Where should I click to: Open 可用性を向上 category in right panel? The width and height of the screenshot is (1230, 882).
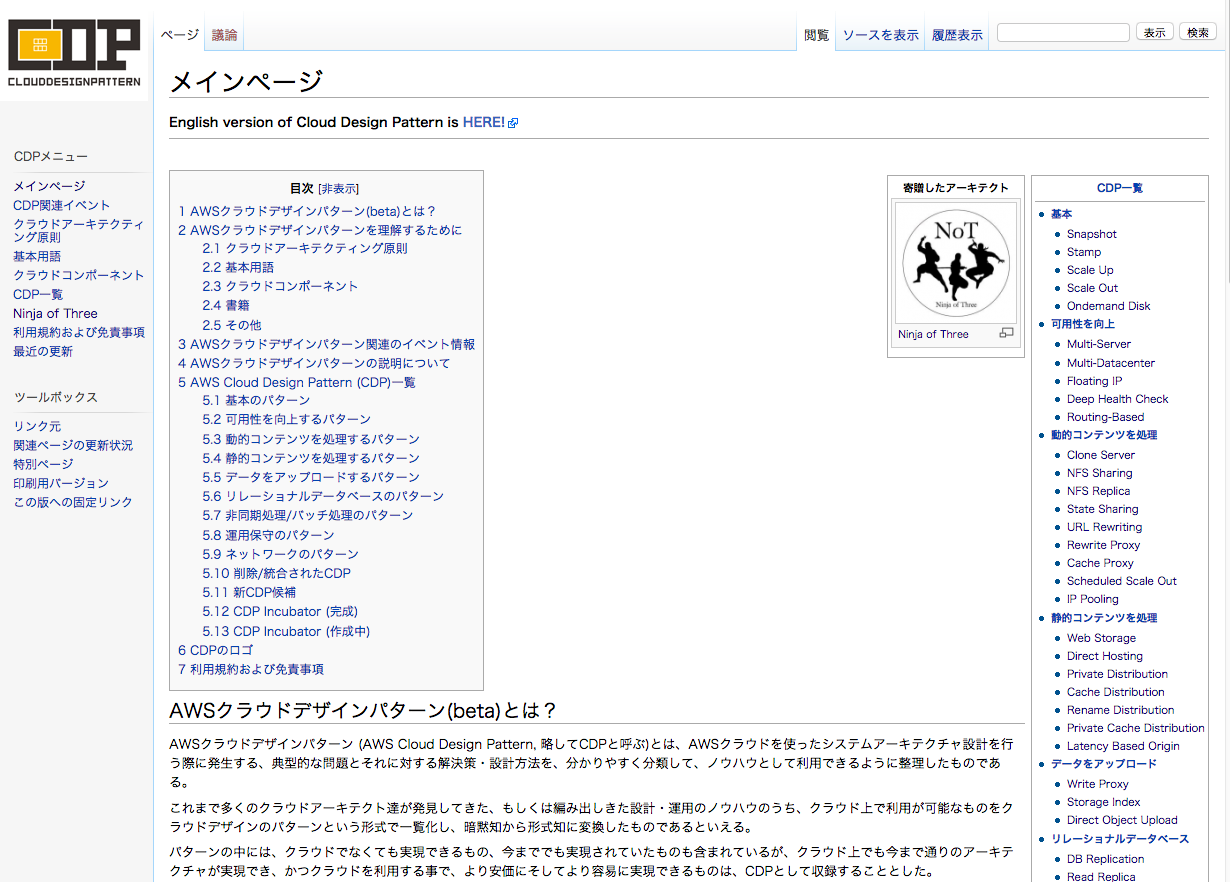click(x=1083, y=324)
